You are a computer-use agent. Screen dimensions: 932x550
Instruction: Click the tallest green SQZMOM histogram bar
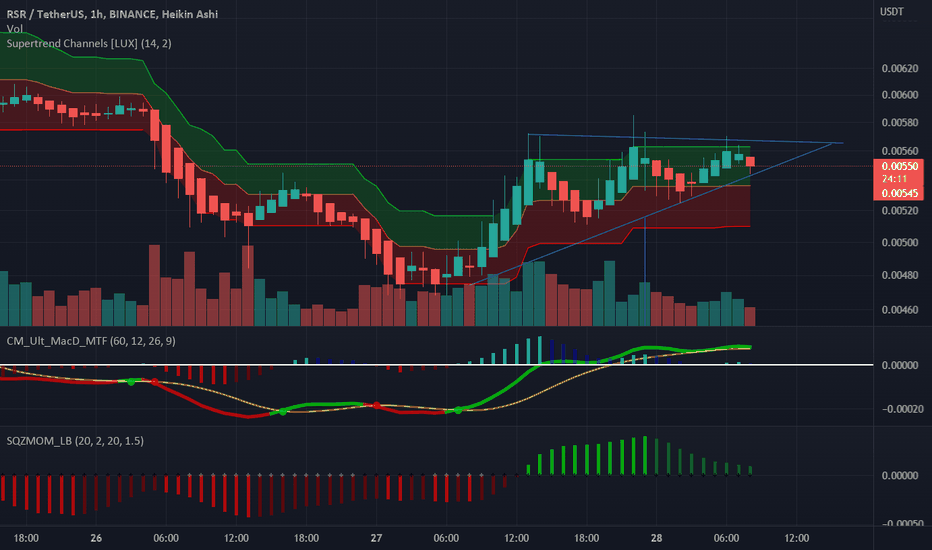645,455
